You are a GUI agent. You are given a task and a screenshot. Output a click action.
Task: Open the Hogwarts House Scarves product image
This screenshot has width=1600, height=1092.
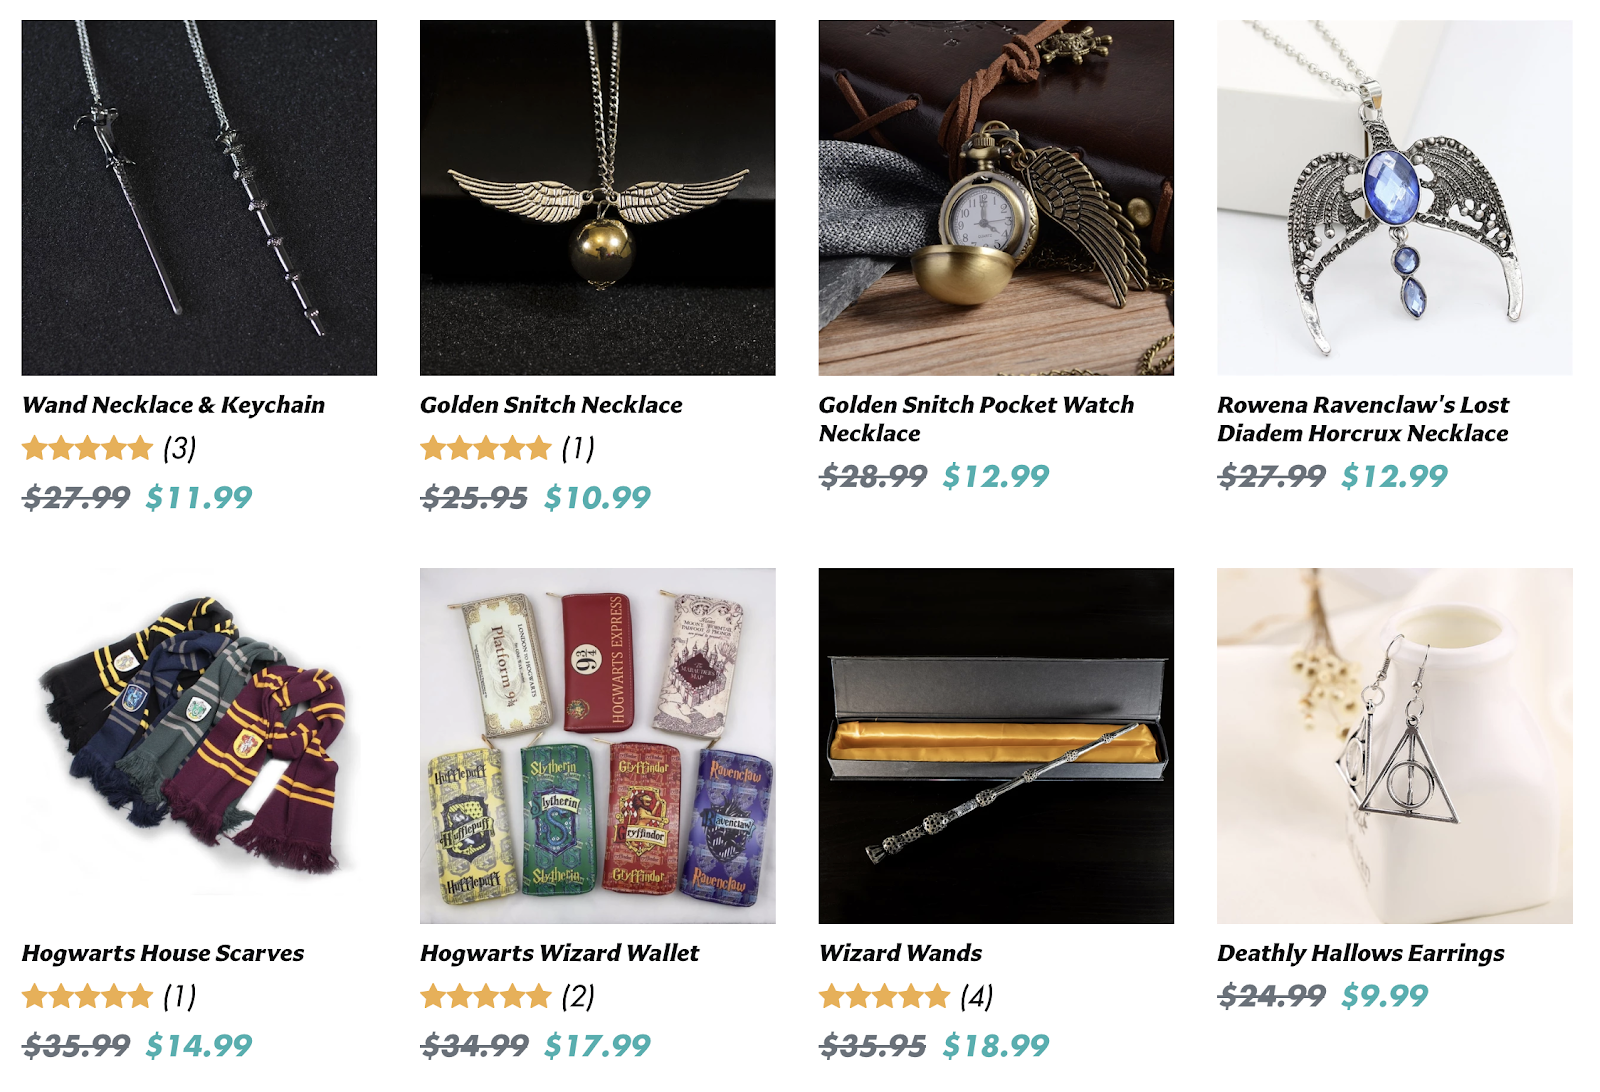click(199, 746)
